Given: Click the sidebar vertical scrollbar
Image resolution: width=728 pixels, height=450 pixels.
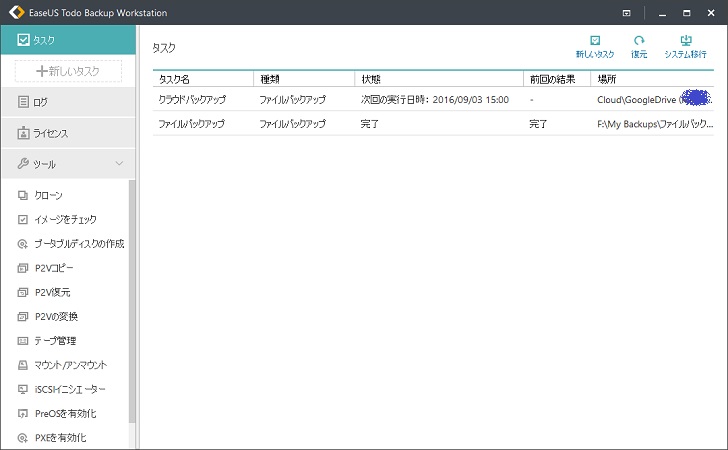Looking at the screenshot, I should click(x=132, y=302).
